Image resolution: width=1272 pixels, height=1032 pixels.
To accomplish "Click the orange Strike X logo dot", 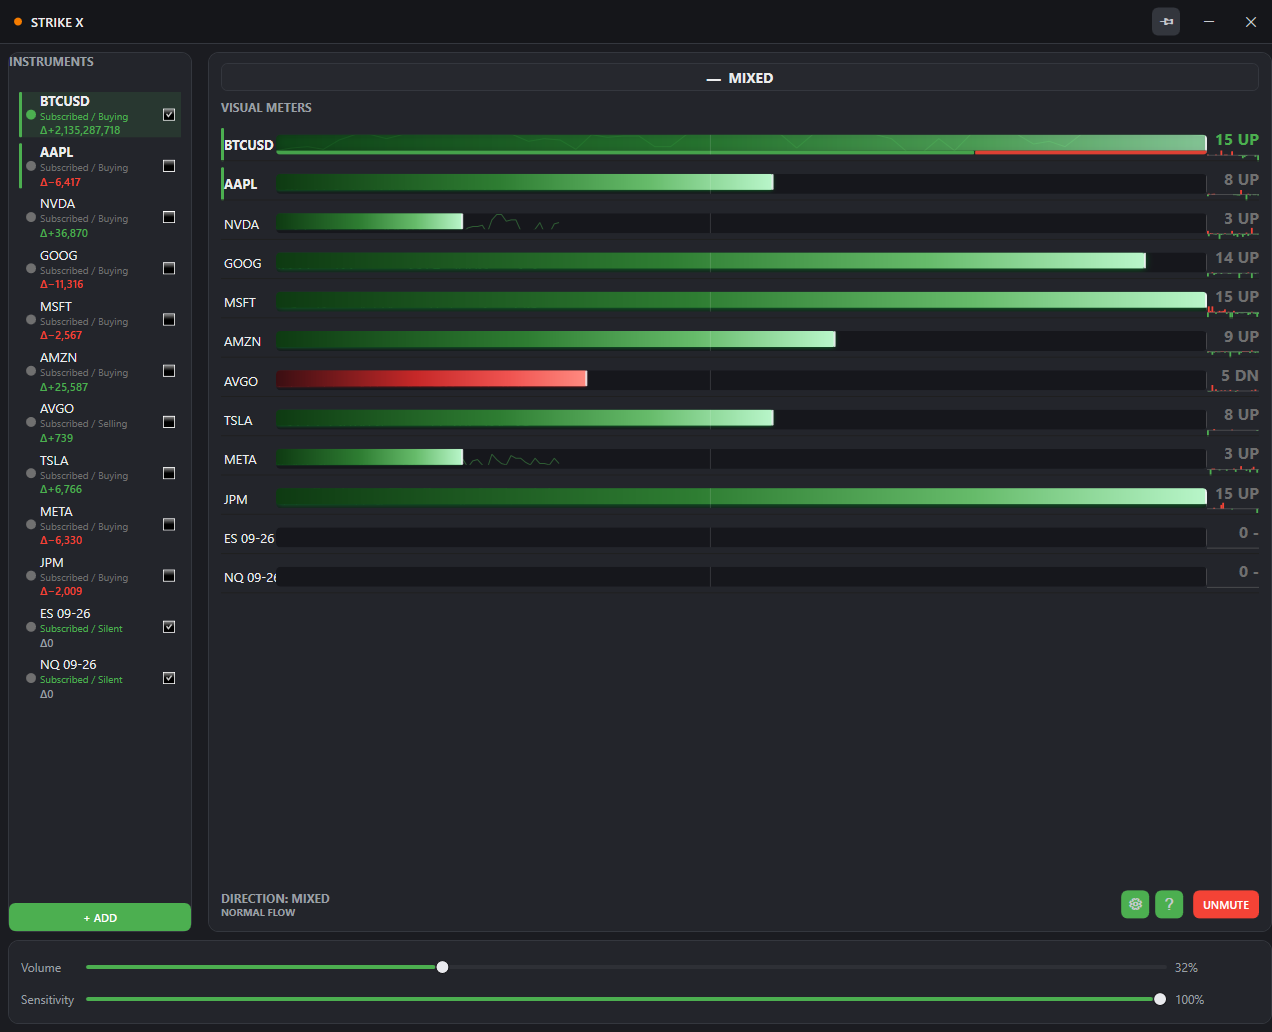I will (18, 22).
